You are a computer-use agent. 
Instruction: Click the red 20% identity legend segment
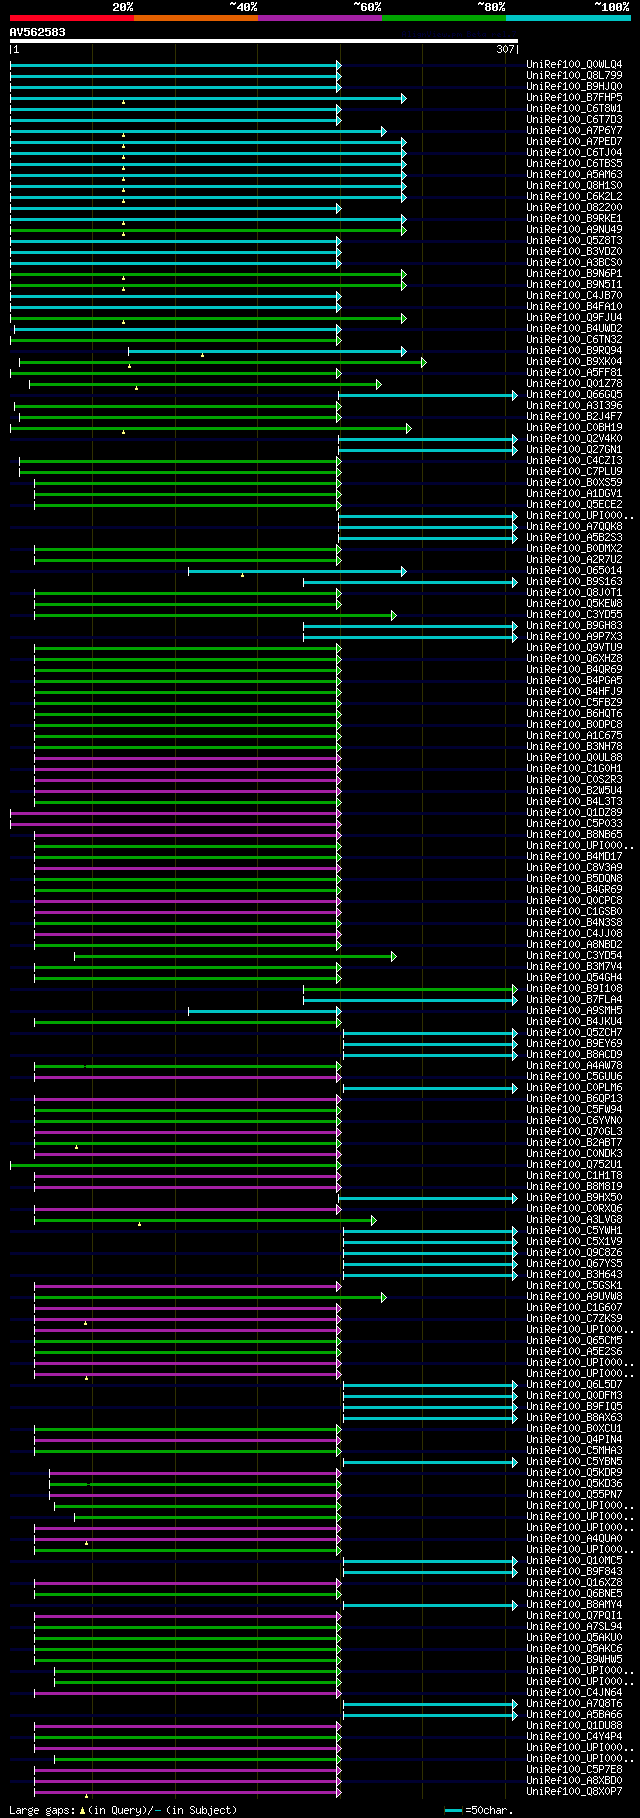[x=72, y=18]
